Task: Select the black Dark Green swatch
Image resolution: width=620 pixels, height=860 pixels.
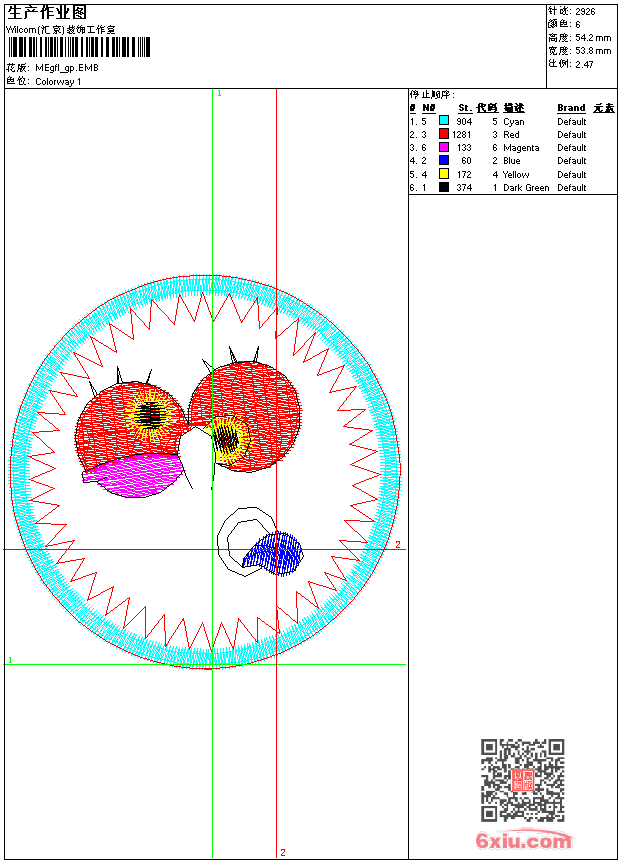Action: coord(444,187)
